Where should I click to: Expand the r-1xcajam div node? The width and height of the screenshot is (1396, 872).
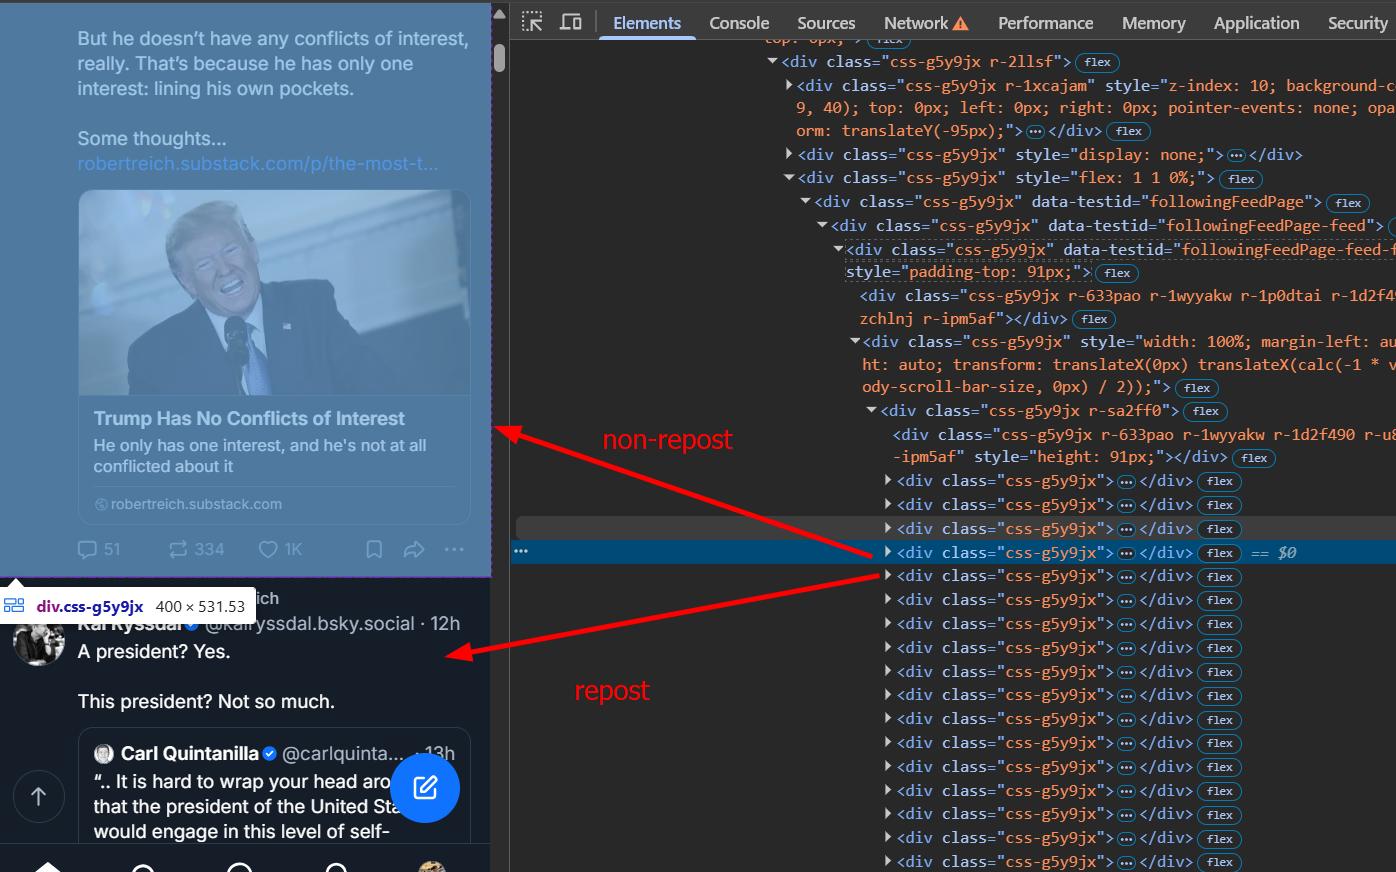pos(789,85)
